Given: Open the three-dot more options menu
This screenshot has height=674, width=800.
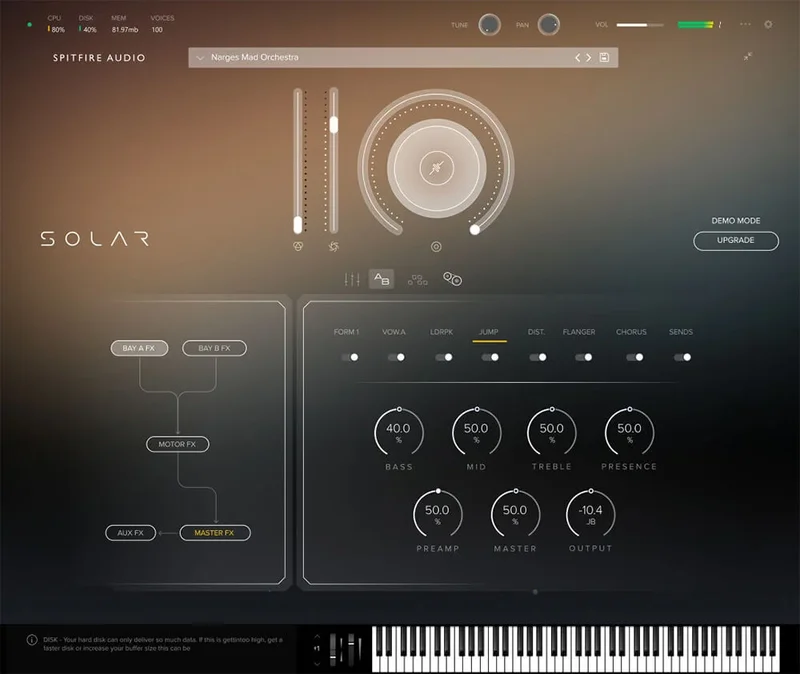Looking at the screenshot, I should 745,24.
